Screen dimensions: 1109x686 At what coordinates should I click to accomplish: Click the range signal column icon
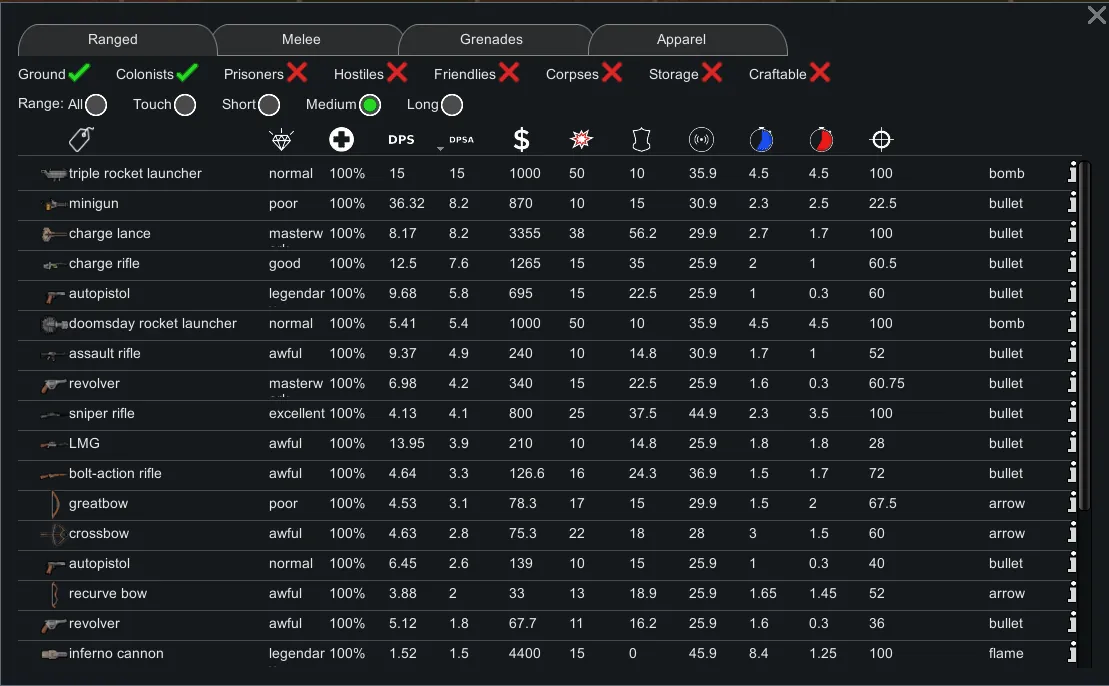click(x=701, y=140)
